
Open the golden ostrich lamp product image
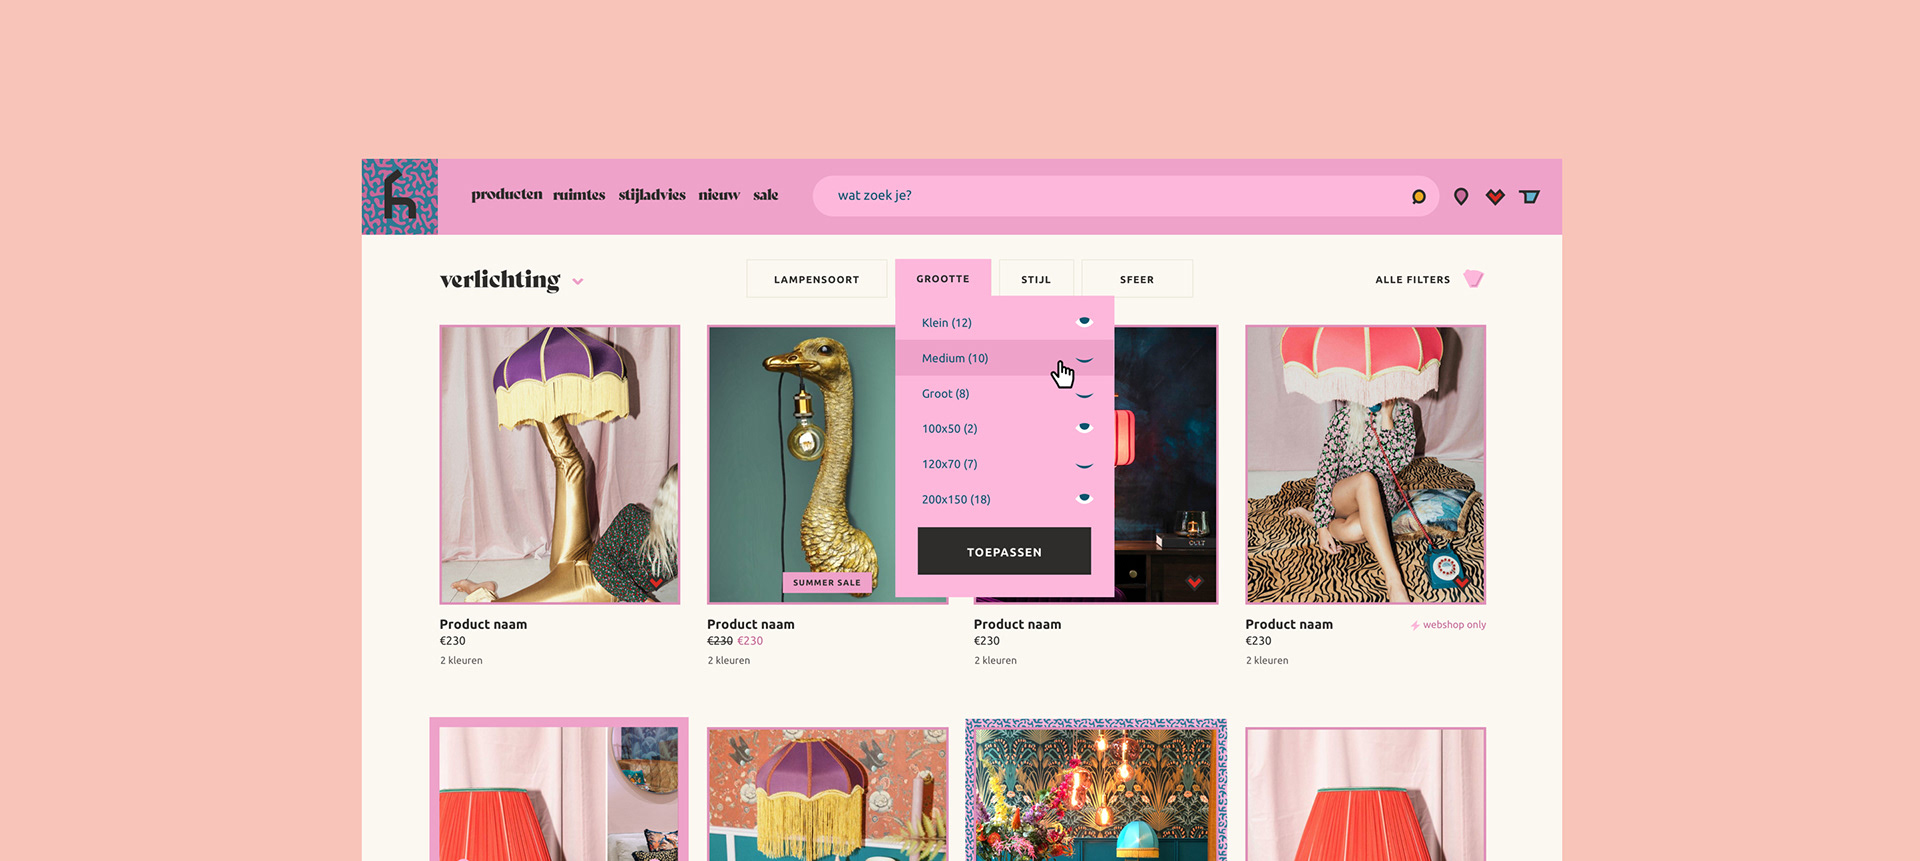800,460
